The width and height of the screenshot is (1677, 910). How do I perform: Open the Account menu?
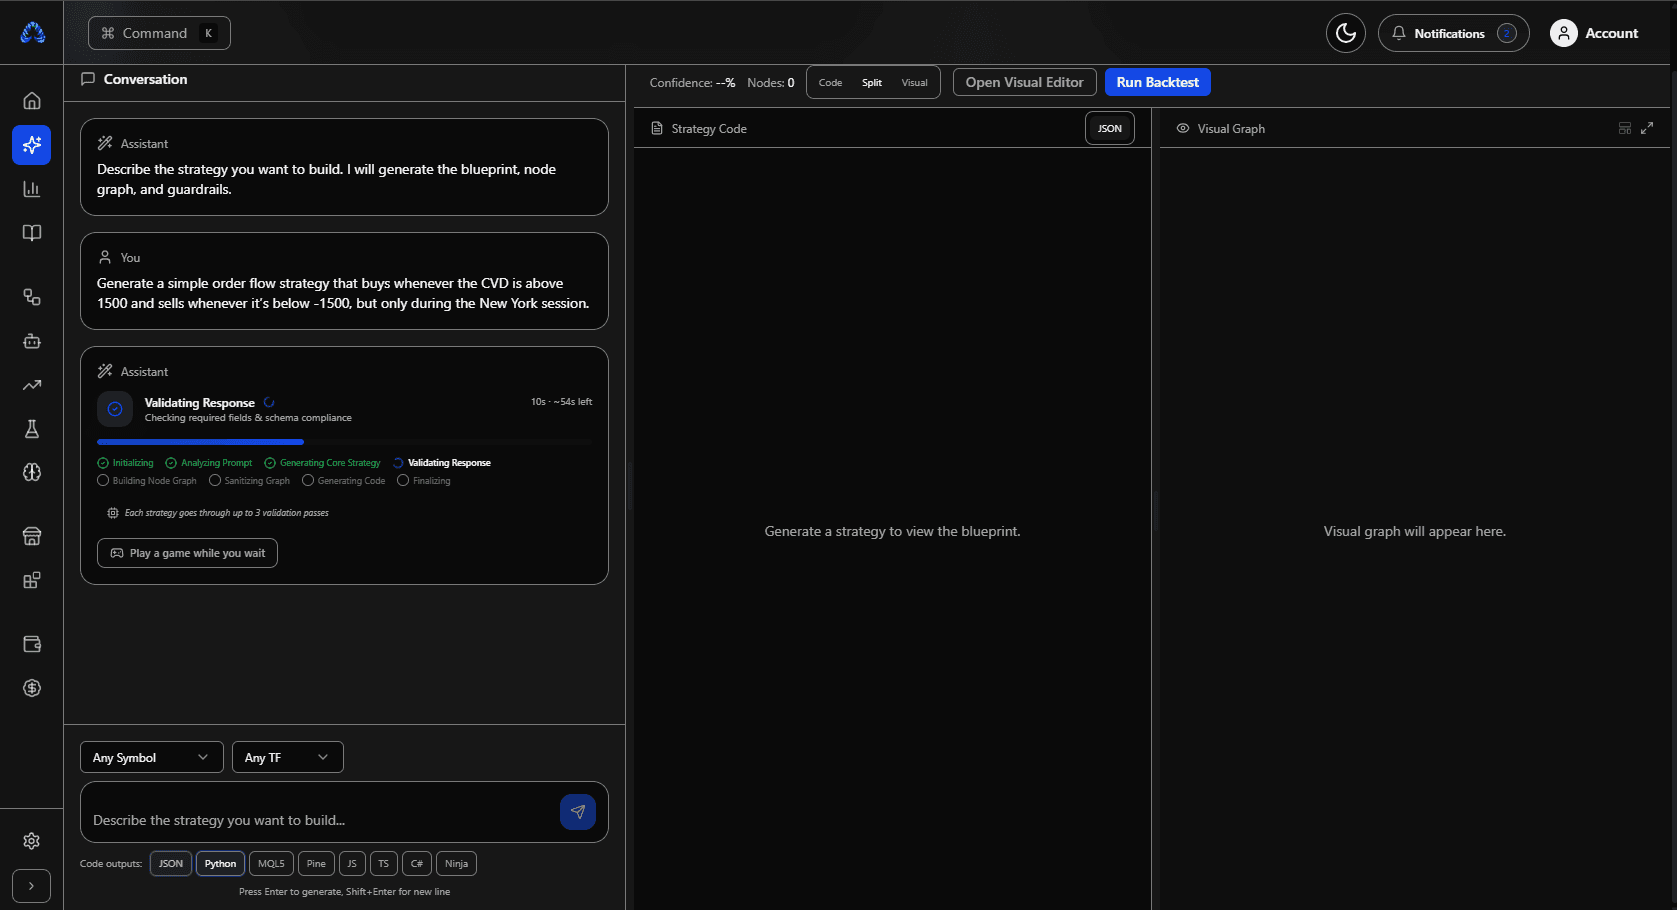coord(1594,33)
